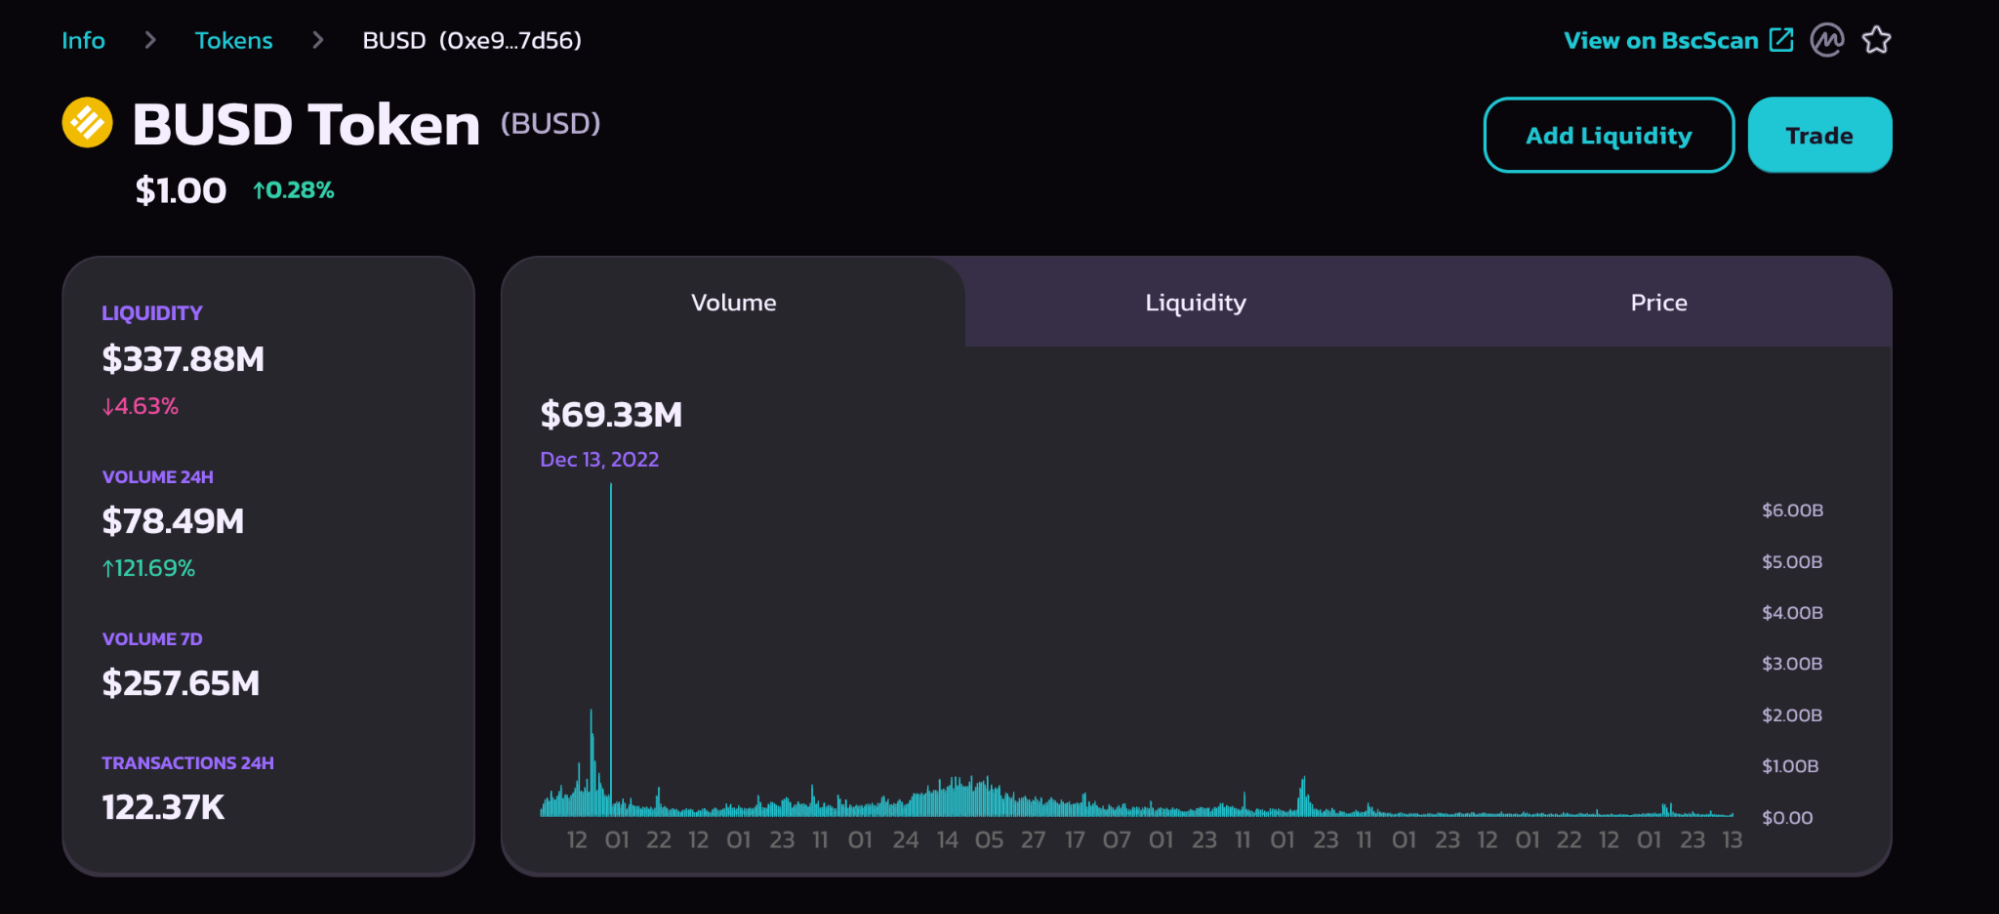Click the $337.88M liquidity value

coord(183,359)
